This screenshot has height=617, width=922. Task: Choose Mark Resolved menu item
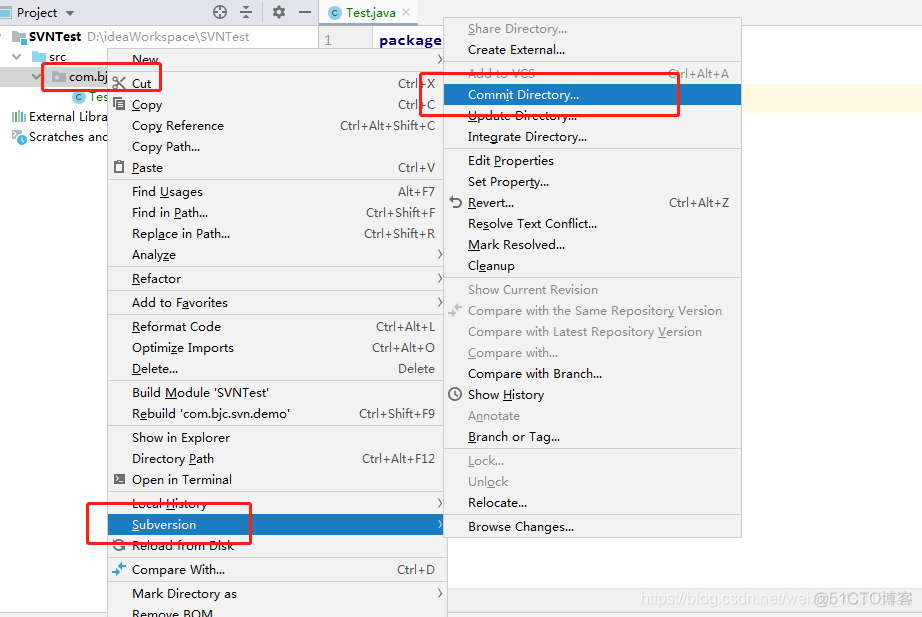592,245
